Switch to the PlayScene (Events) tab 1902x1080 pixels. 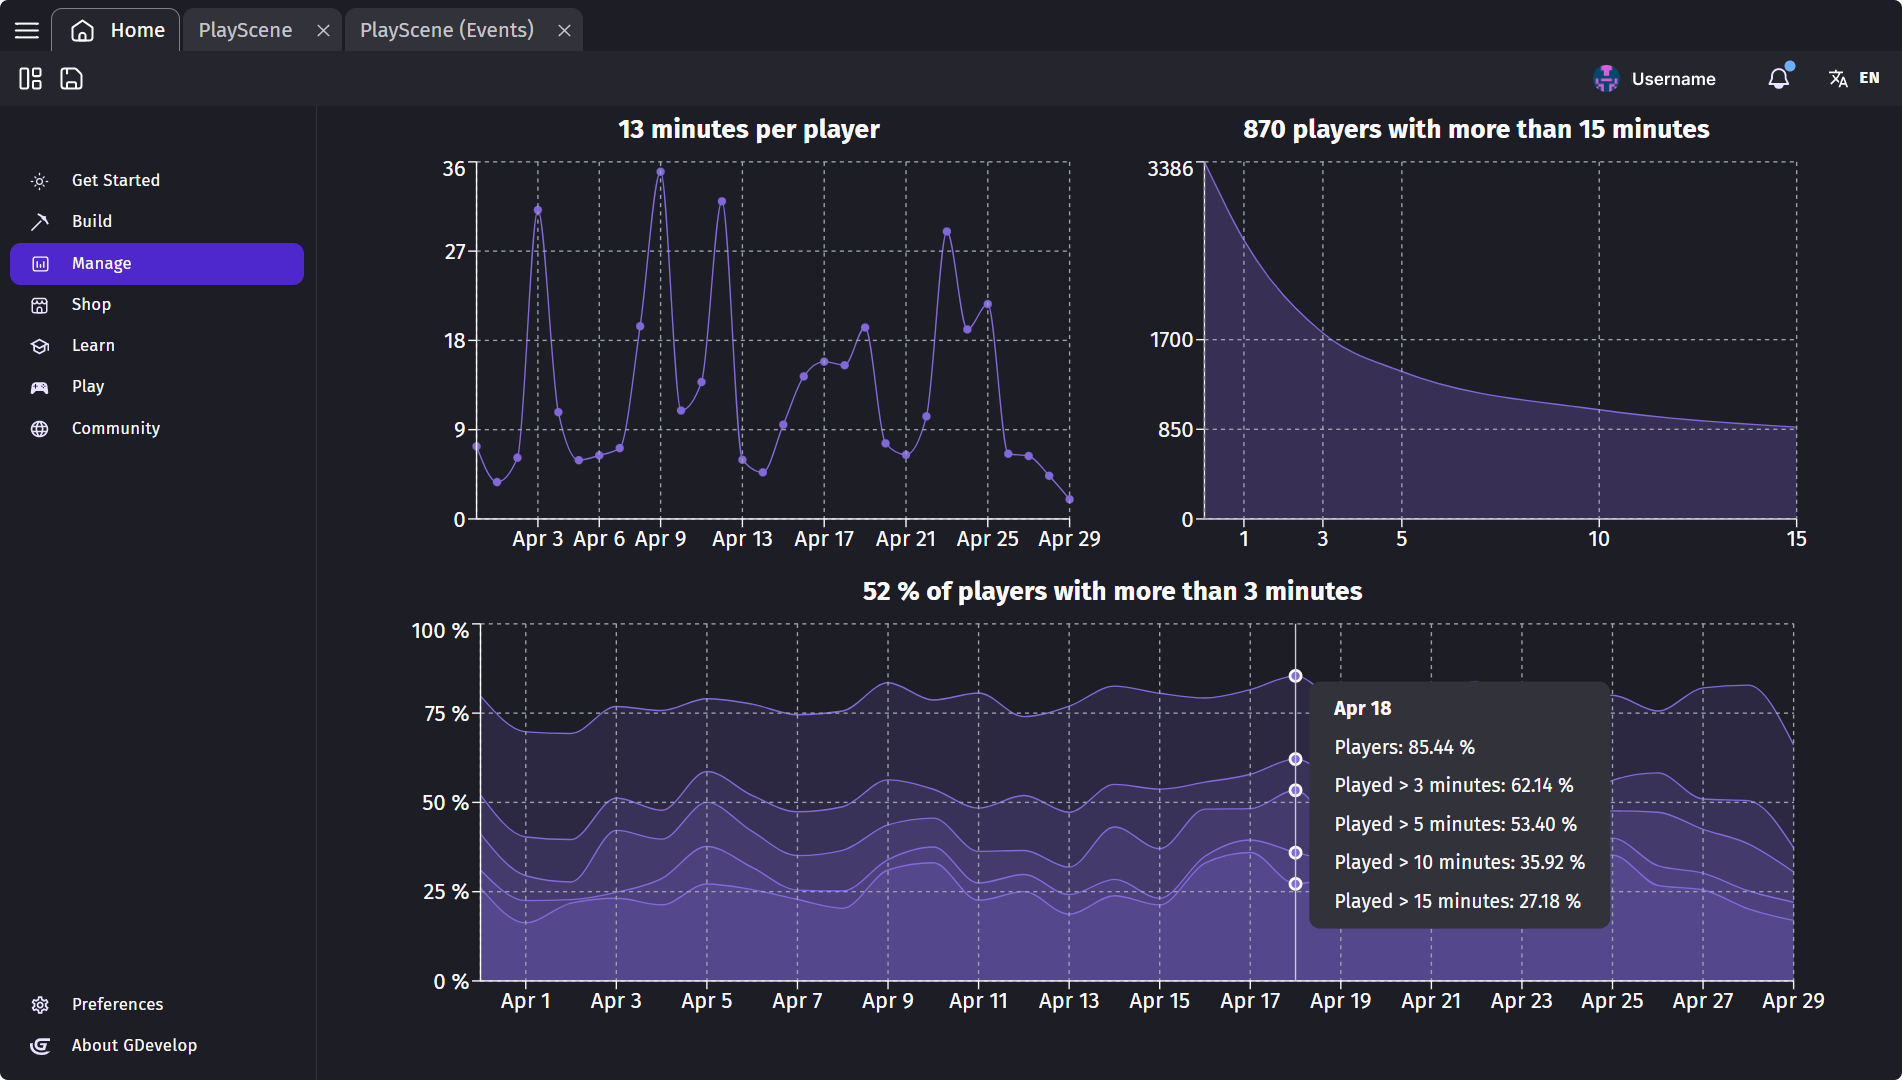pyautogui.click(x=448, y=29)
